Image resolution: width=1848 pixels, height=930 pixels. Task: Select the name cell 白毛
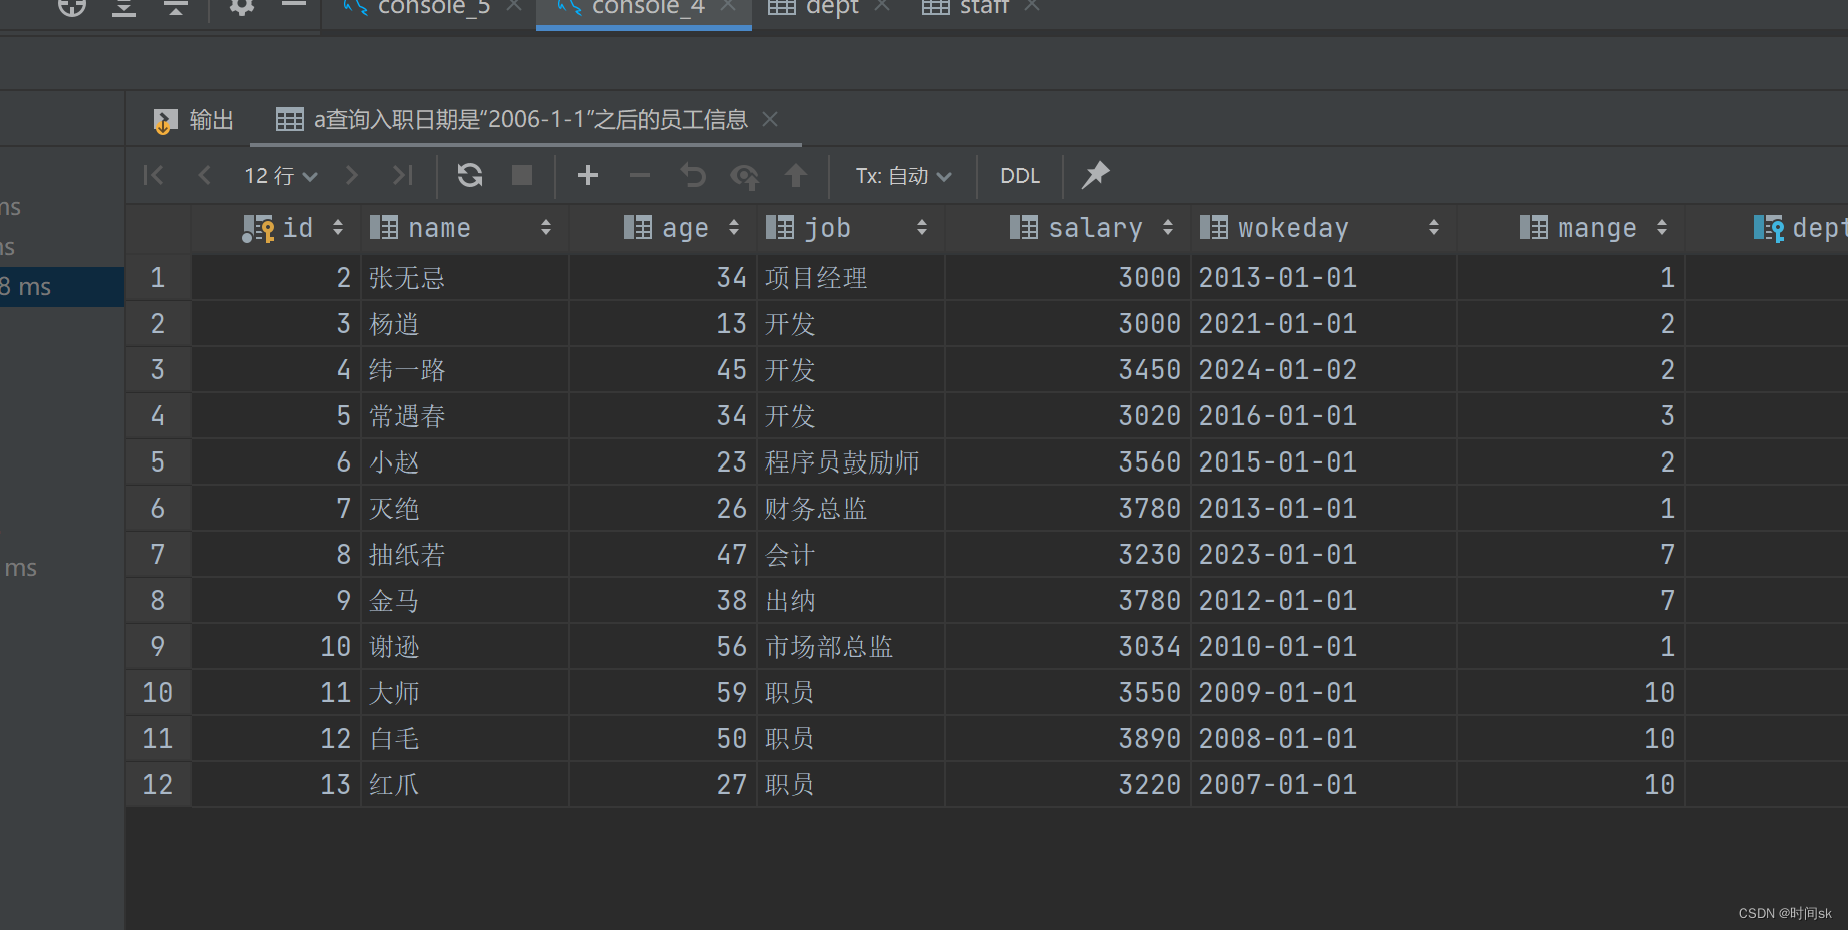[465, 739]
